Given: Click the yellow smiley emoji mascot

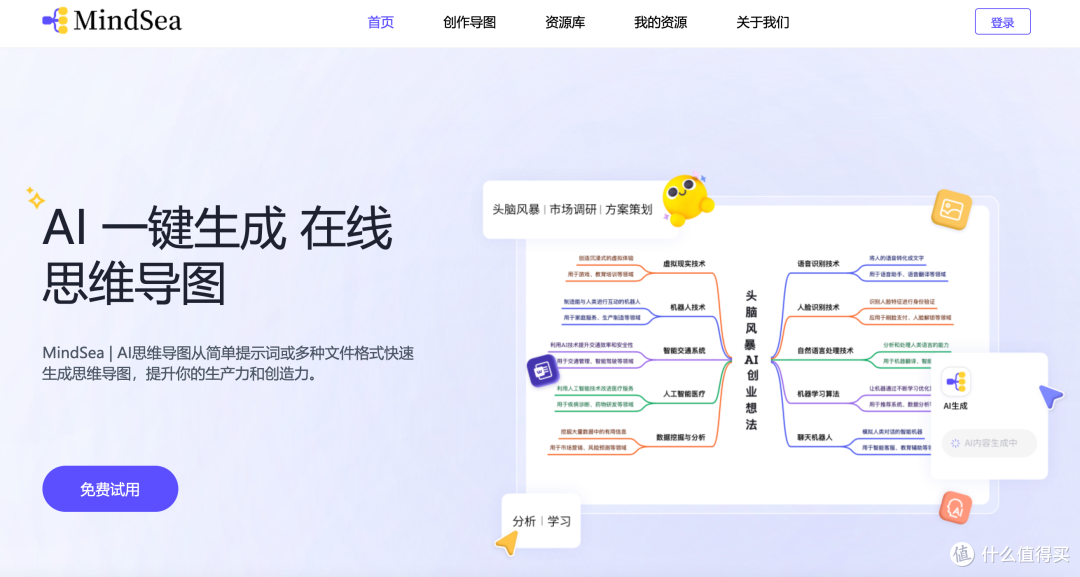Looking at the screenshot, I should 687,200.
